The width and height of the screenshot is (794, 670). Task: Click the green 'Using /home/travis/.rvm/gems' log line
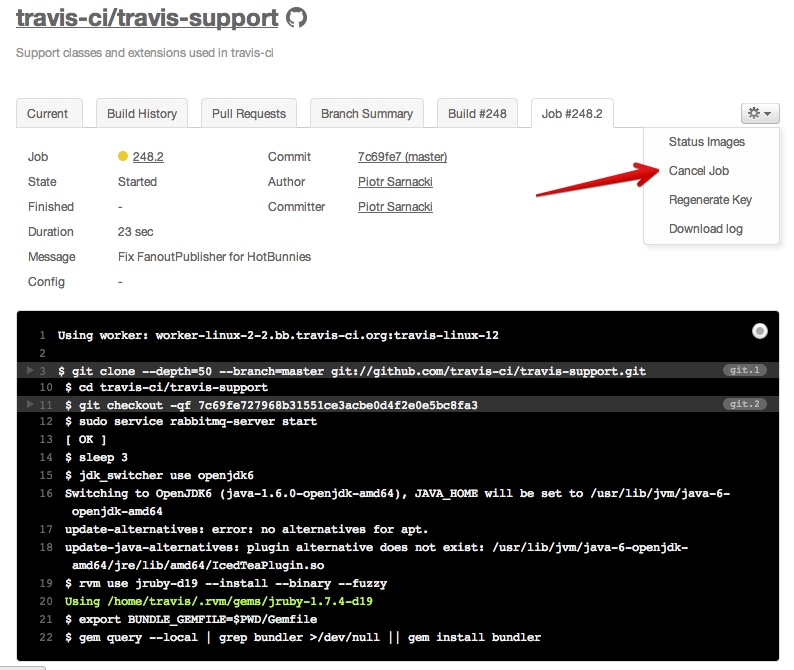(x=218, y=601)
